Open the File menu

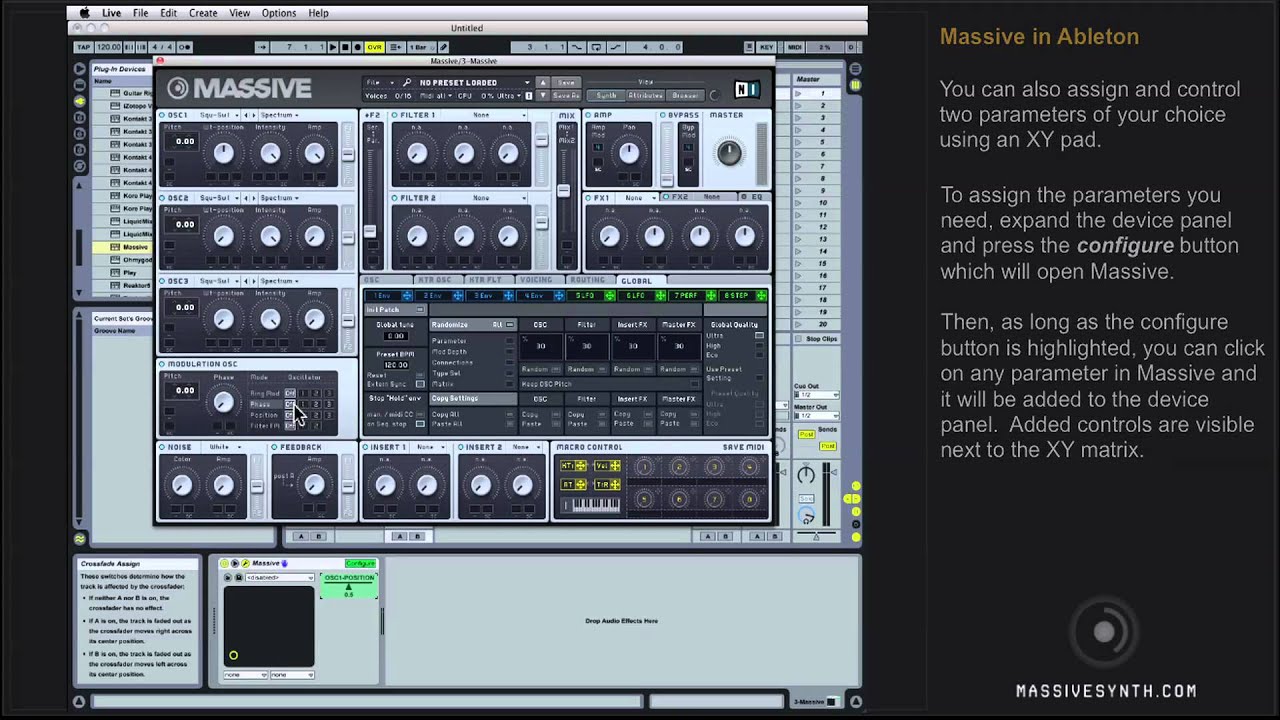click(x=140, y=13)
